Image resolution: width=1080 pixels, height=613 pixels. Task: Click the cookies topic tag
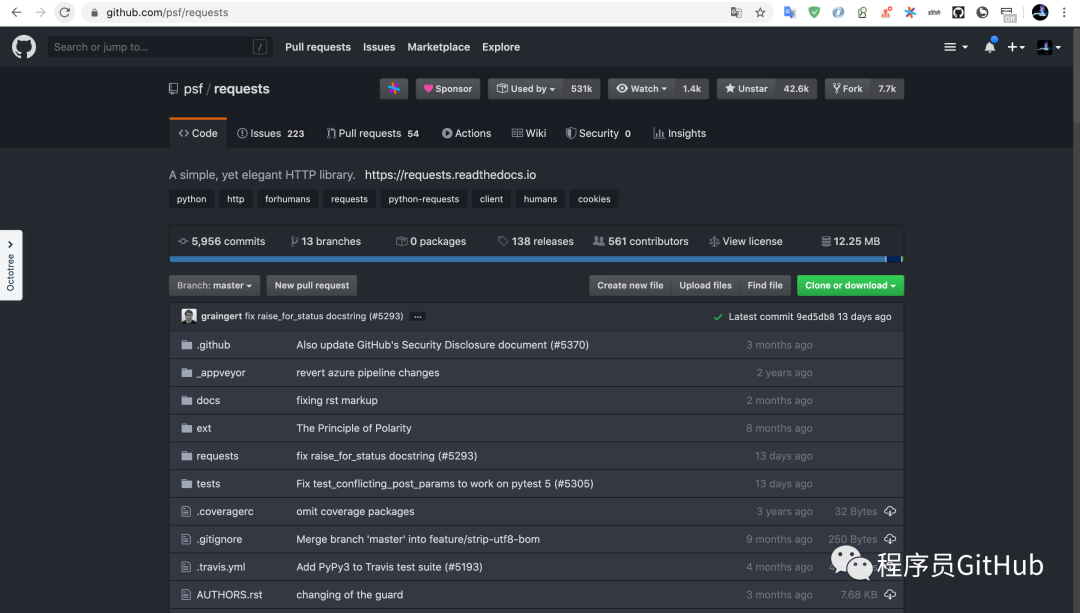pyautogui.click(x=594, y=199)
